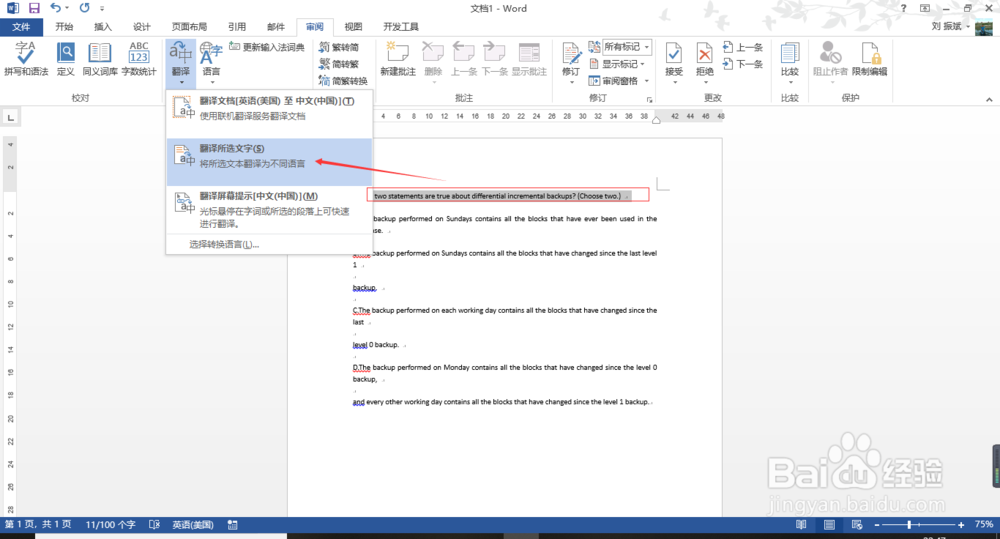
Task: Open the undo history dropdown arrow
Action: pos(66,8)
